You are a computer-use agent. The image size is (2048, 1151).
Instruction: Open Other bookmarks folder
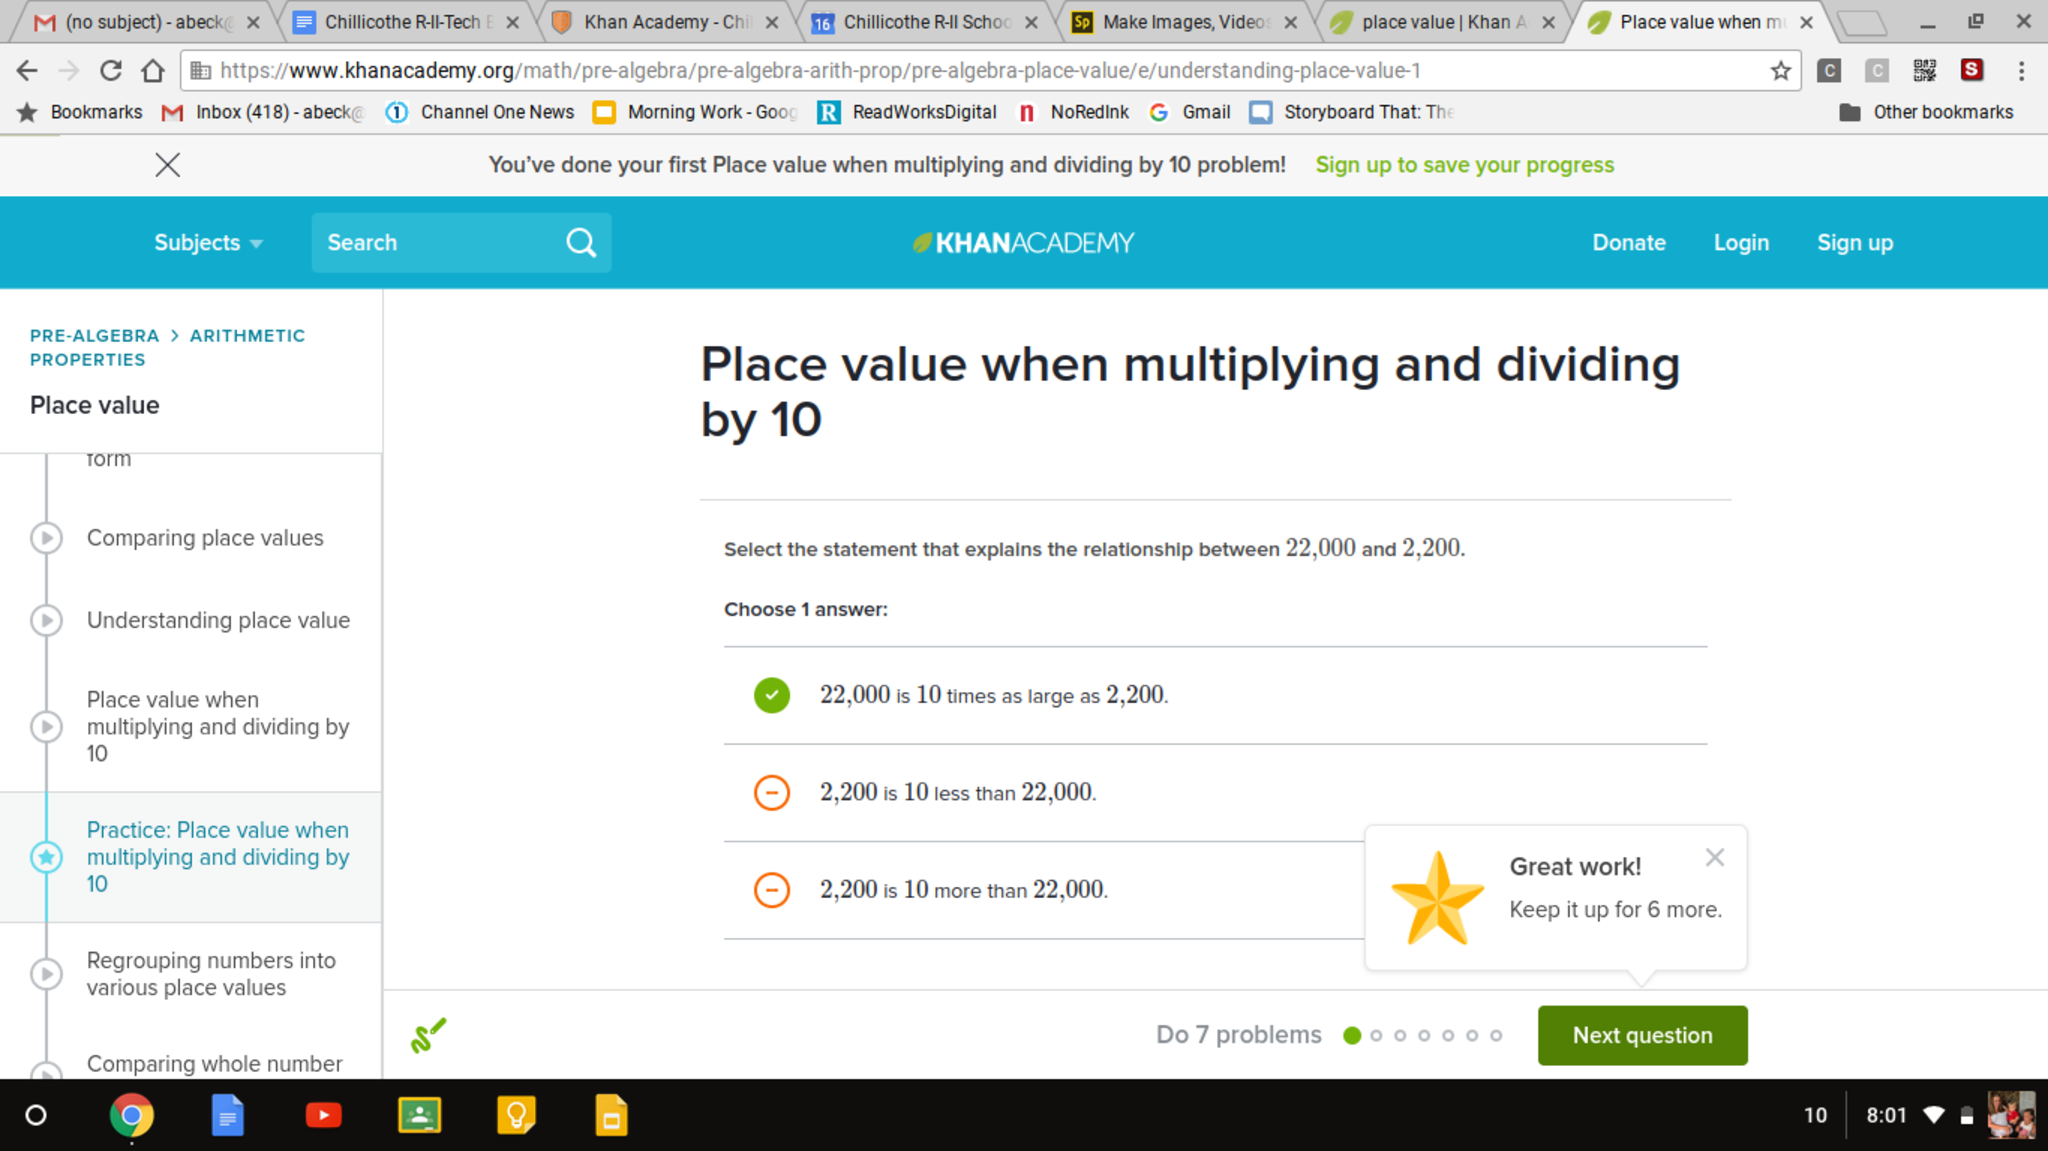1926,112
